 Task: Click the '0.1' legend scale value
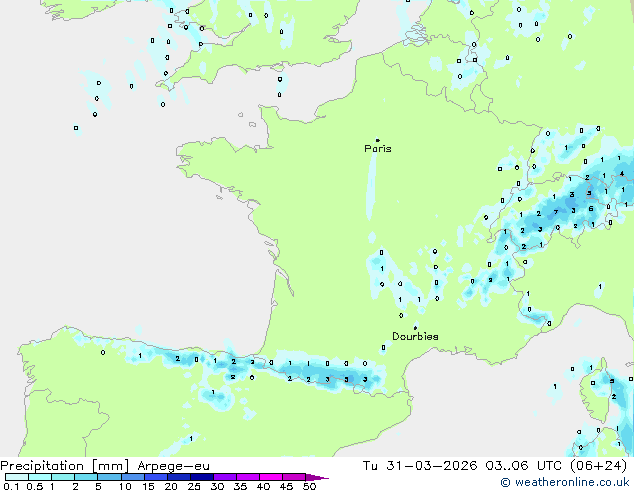[x=11, y=486]
